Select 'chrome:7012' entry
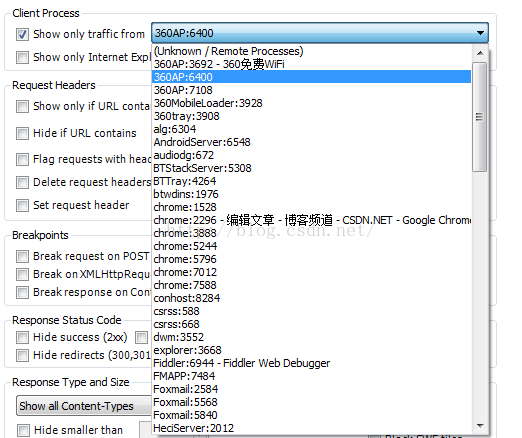Screen dimensions: 522x438 coord(312,272)
